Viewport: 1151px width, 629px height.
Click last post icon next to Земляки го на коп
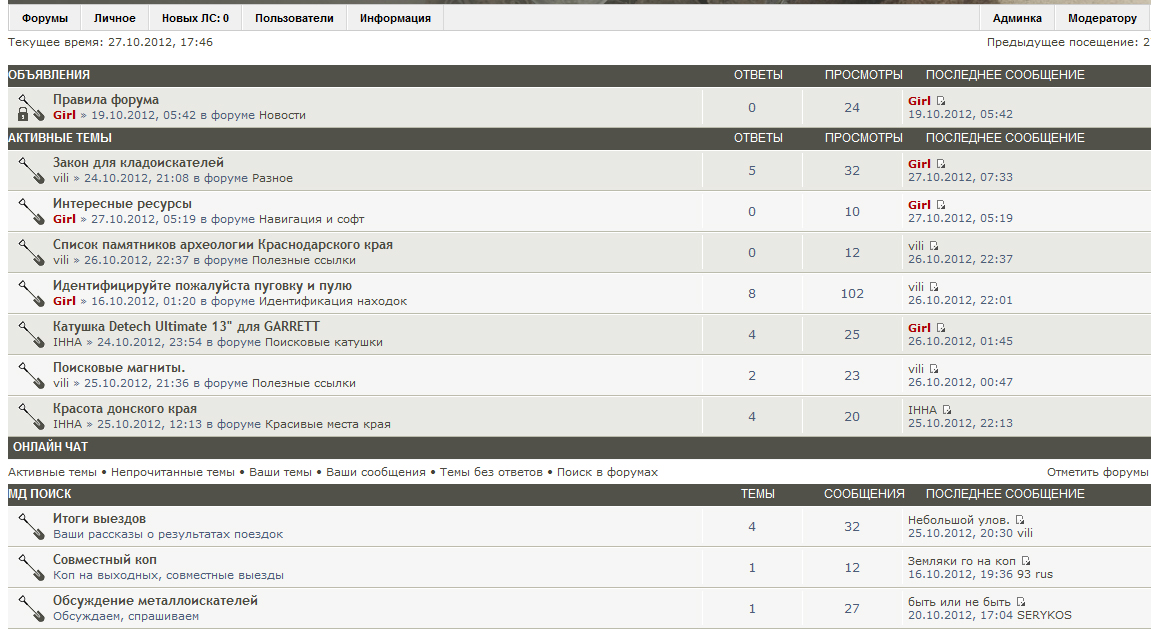point(1026,561)
